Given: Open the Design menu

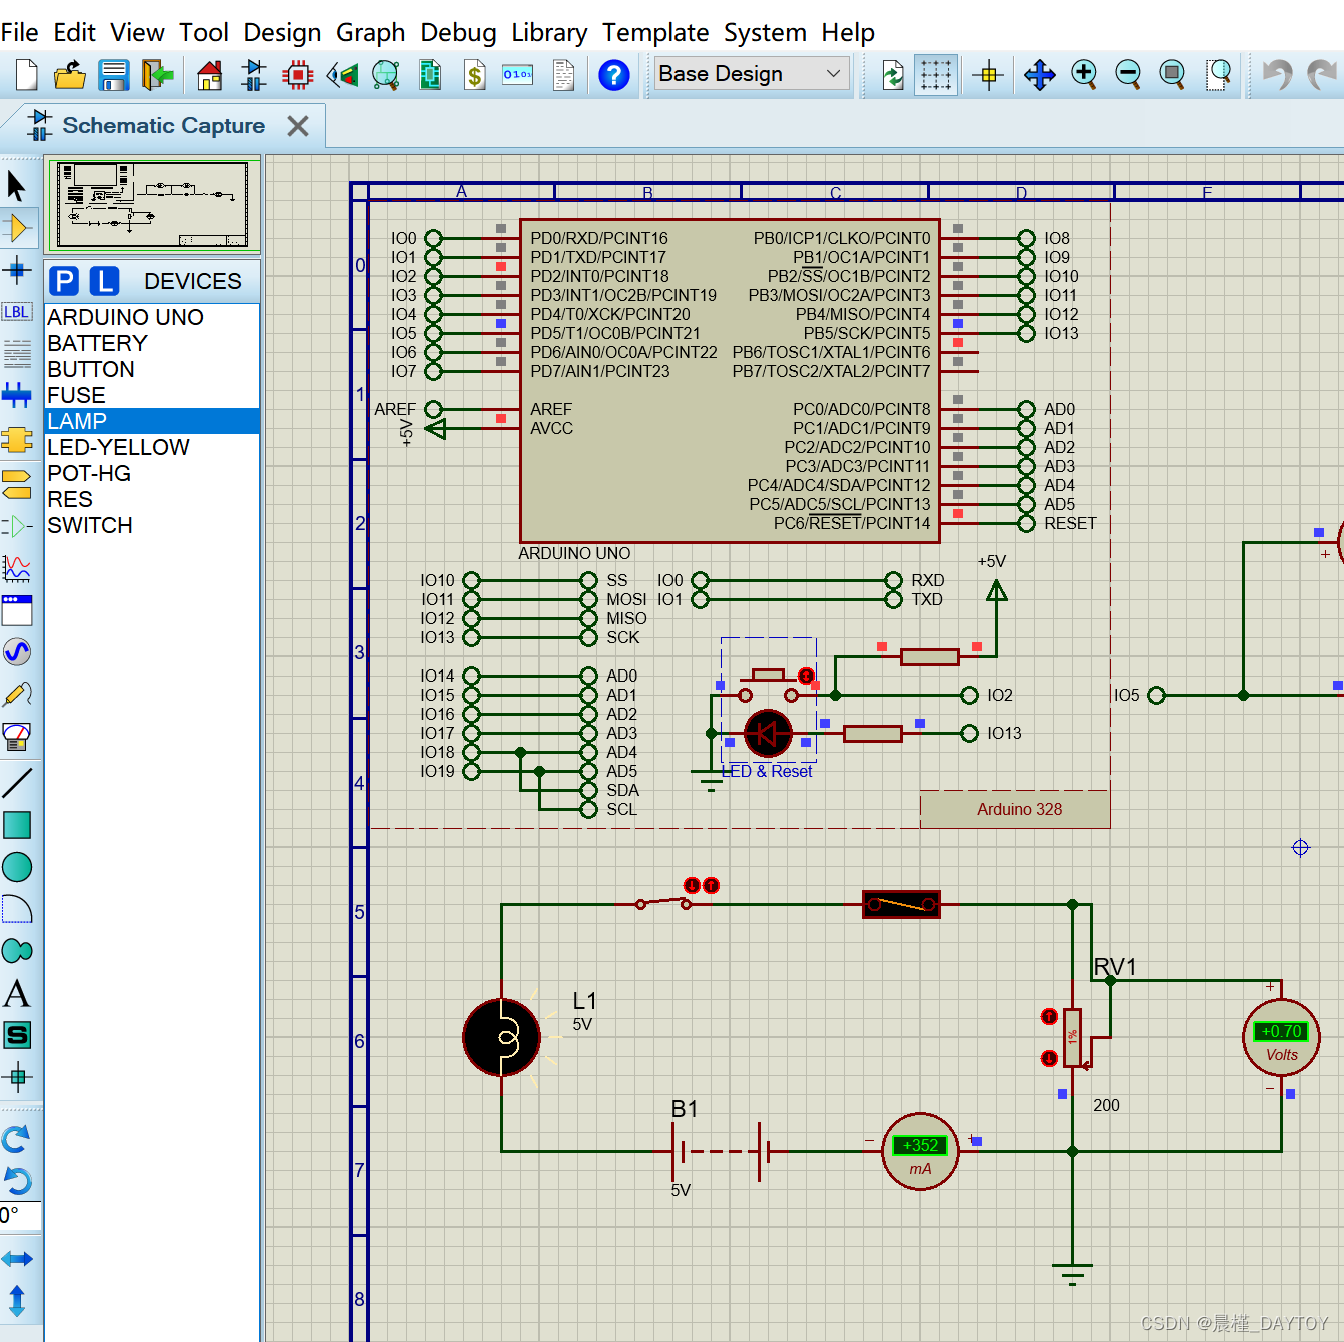Looking at the screenshot, I should (x=282, y=32).
